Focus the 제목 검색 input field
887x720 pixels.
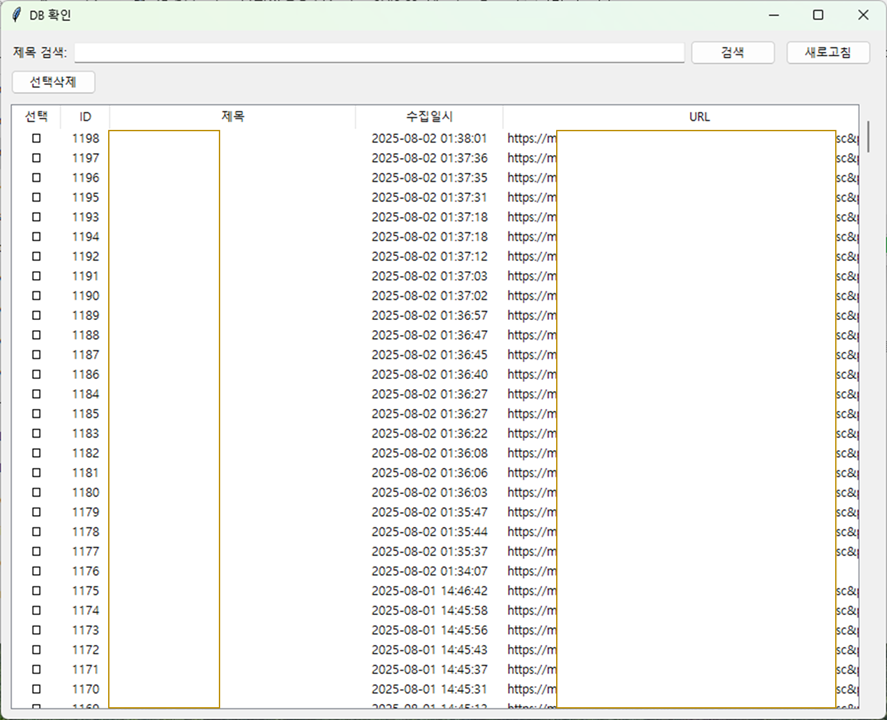click(x=380, y=53)
